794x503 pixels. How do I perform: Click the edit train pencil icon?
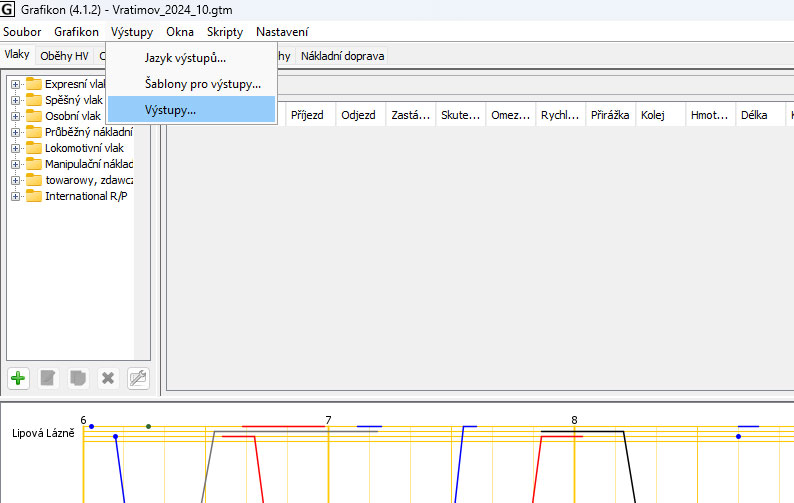[48, 378]
